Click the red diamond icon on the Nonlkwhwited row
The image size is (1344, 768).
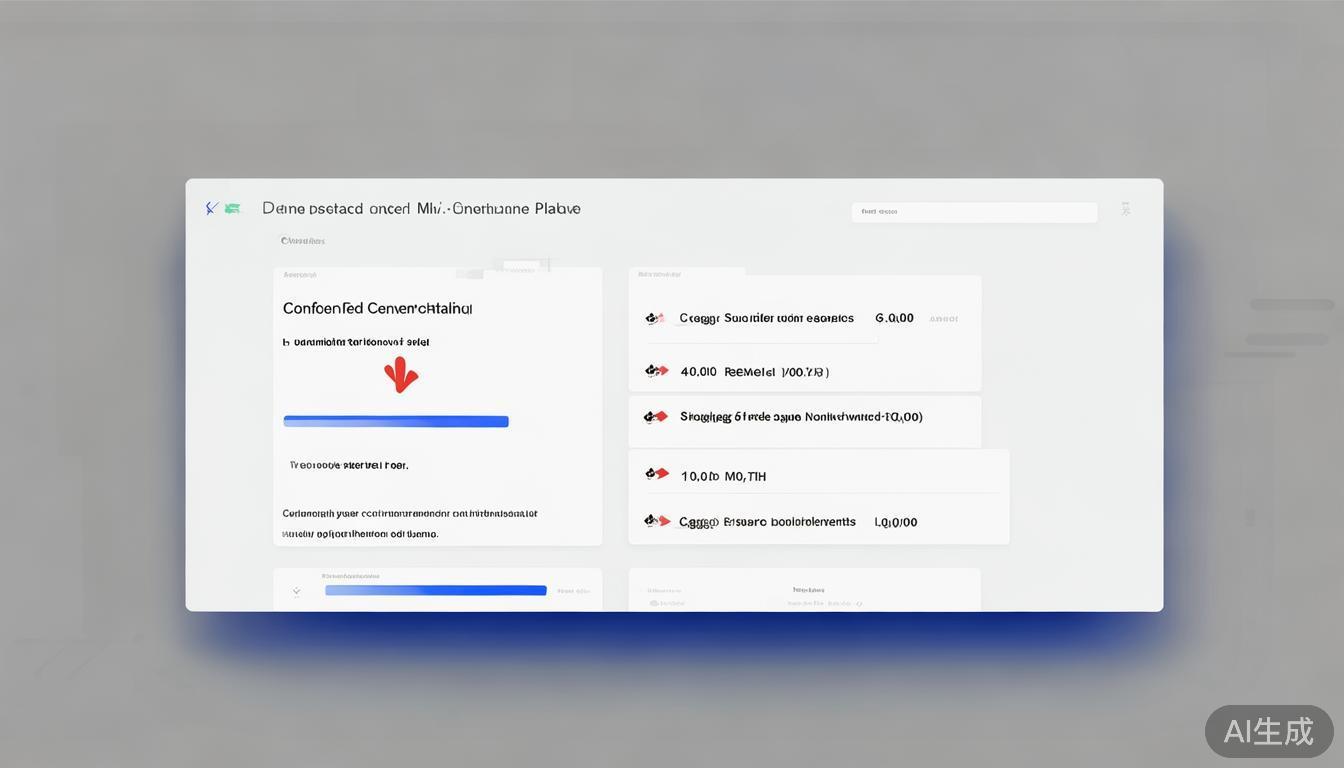(655, 416)
